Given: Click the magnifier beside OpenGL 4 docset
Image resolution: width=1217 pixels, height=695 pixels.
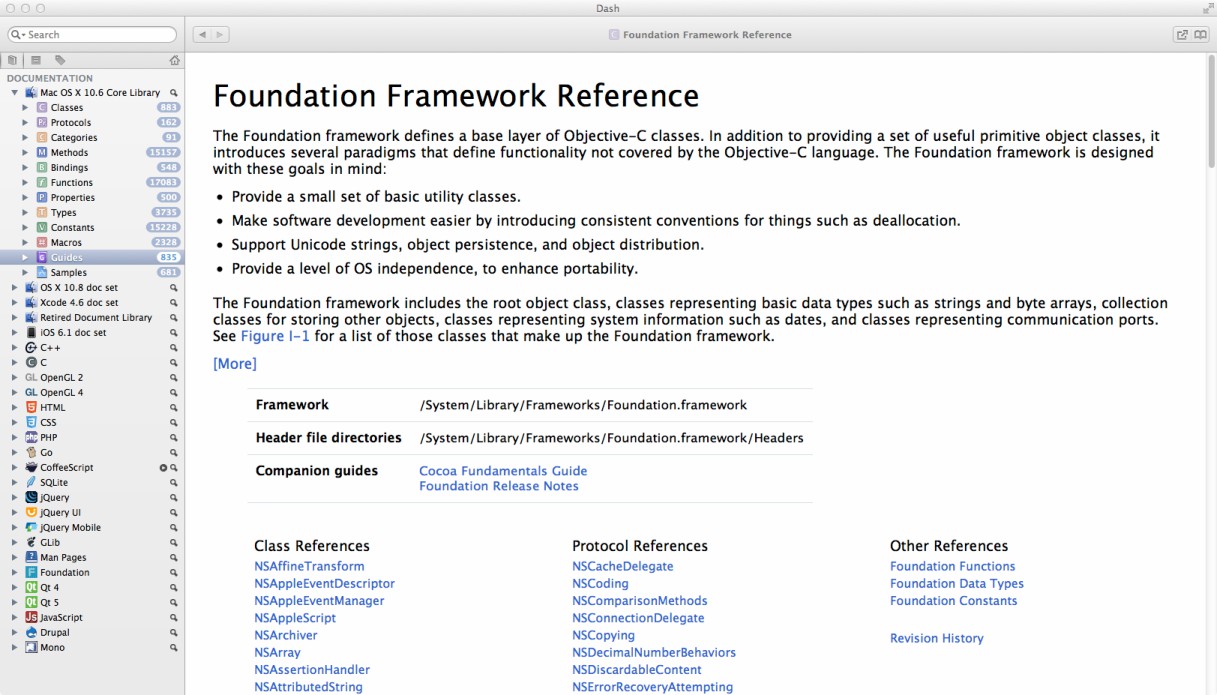Looking at the screenshot, I should click(173, 393).
